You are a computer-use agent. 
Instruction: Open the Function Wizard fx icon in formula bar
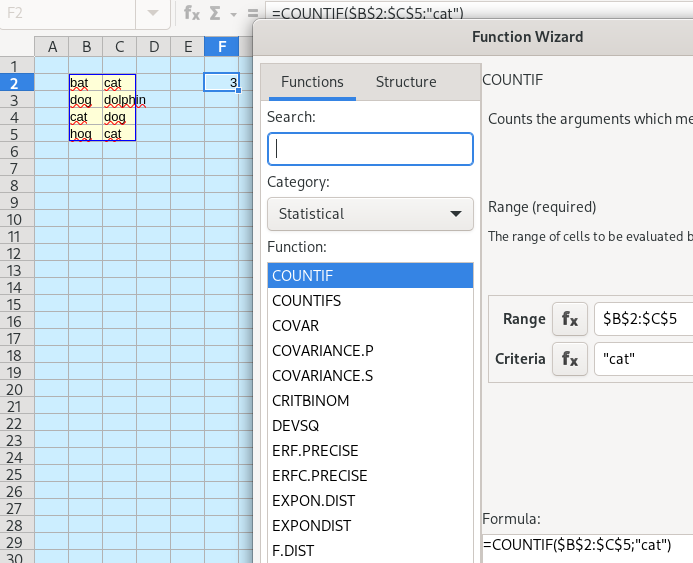pos(192,13)
